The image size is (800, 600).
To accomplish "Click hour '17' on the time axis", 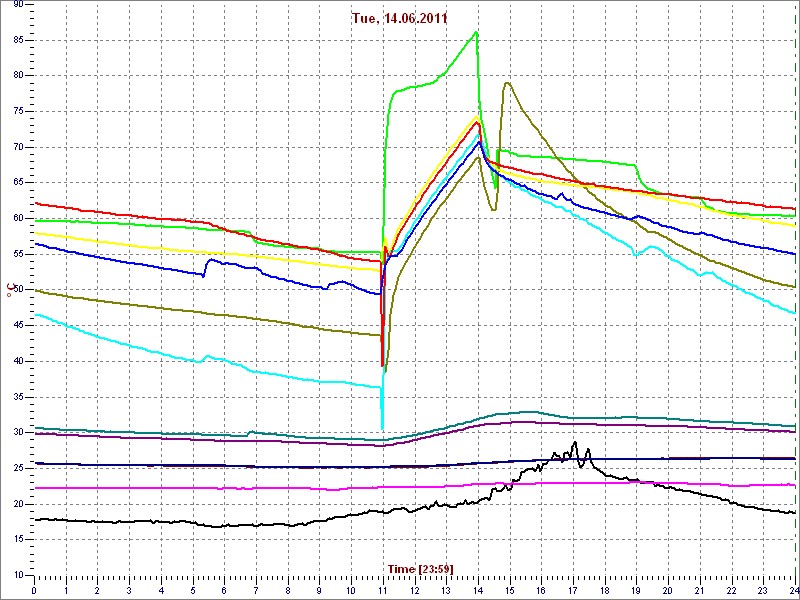I will click(572, 589).
